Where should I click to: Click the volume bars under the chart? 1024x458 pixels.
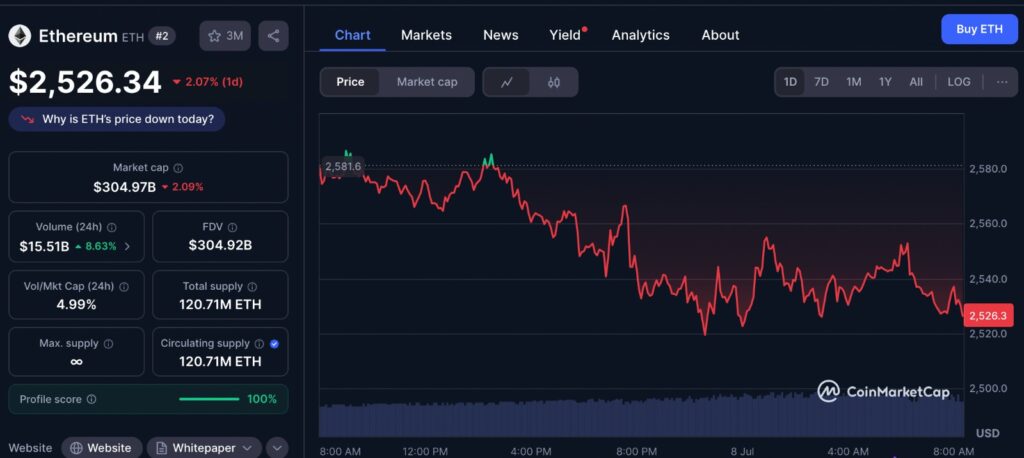(641, 416)
